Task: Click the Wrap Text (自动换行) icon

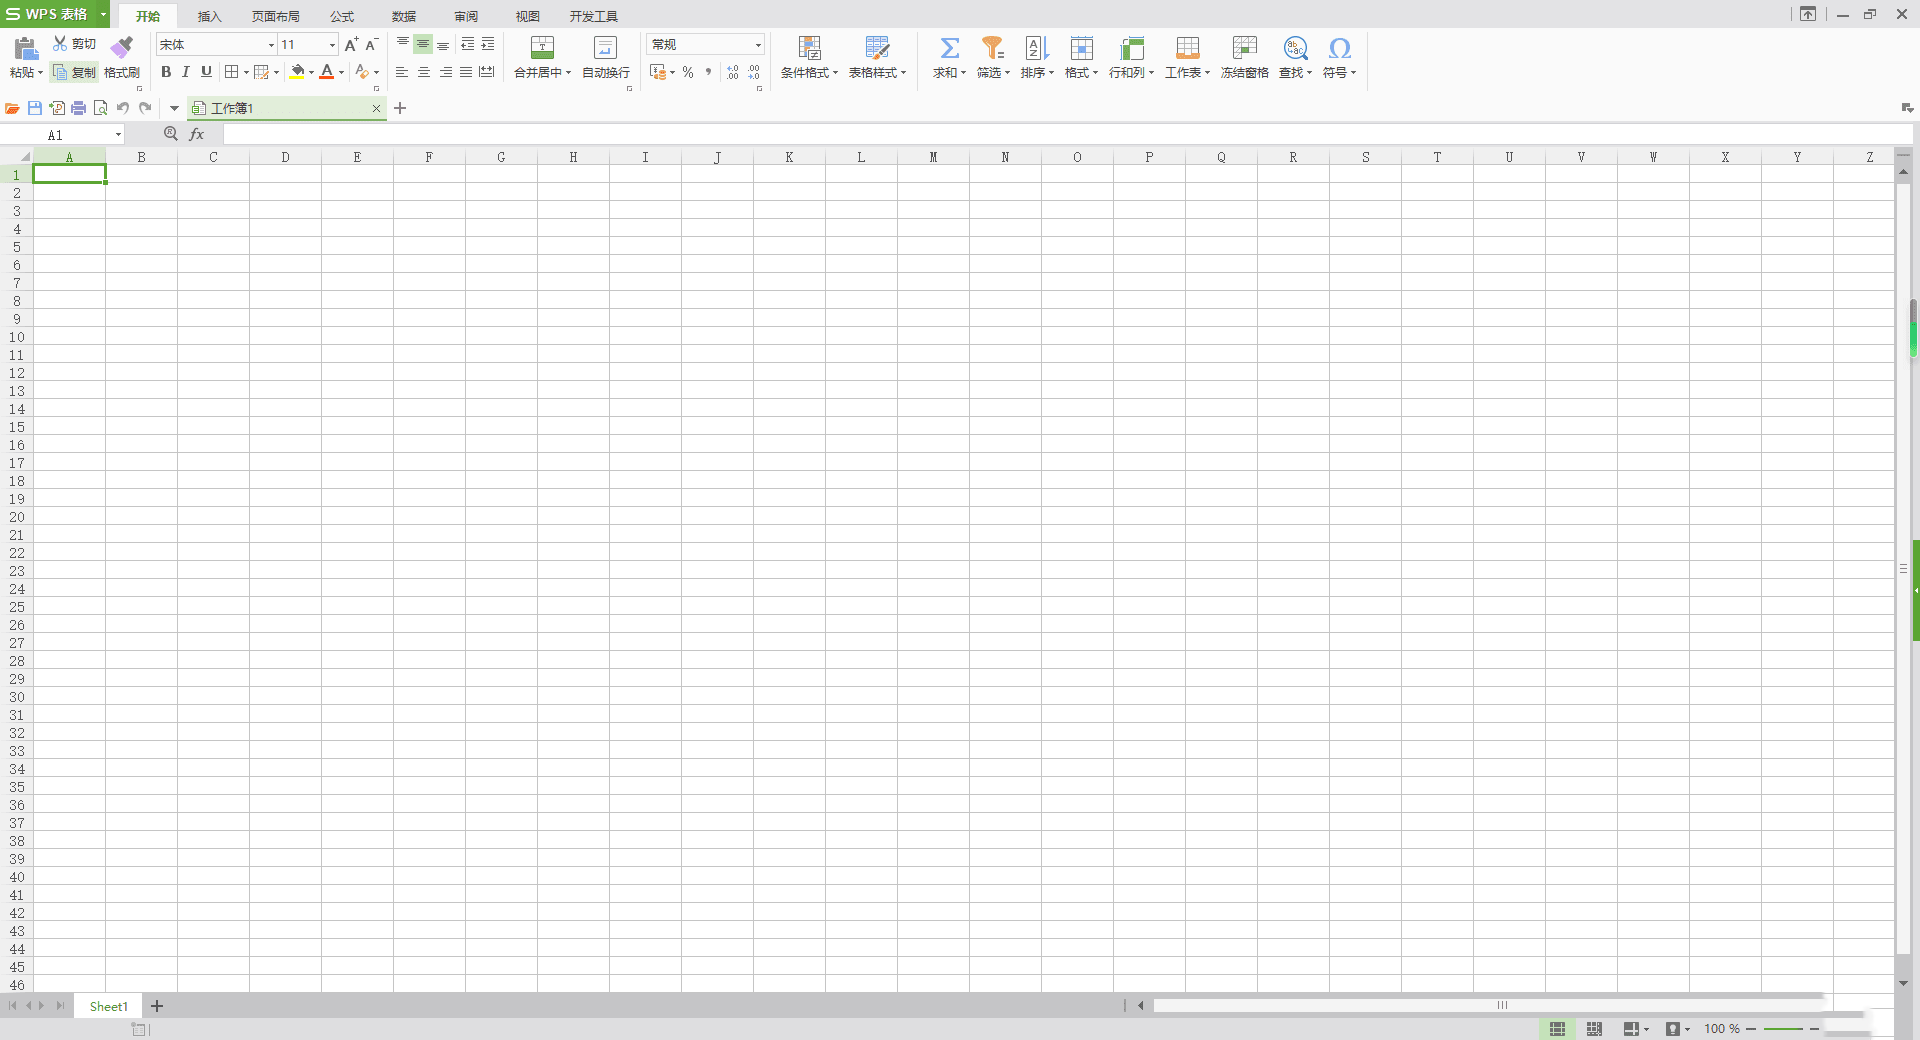Action: tap(605, 47)
